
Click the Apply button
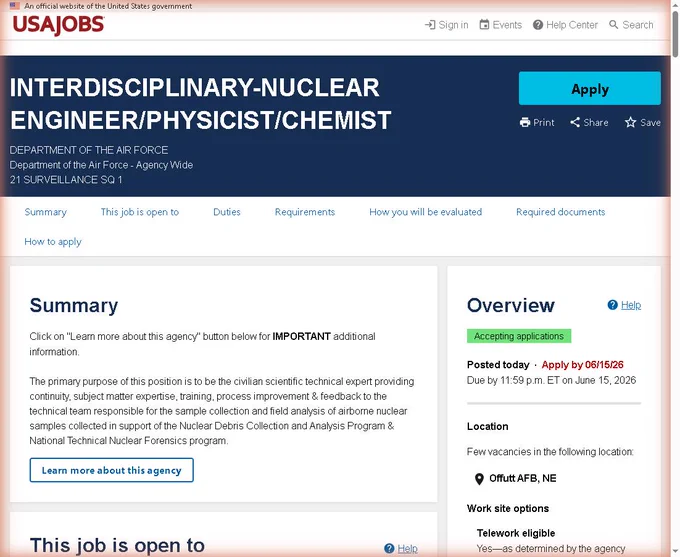[590, 88]
